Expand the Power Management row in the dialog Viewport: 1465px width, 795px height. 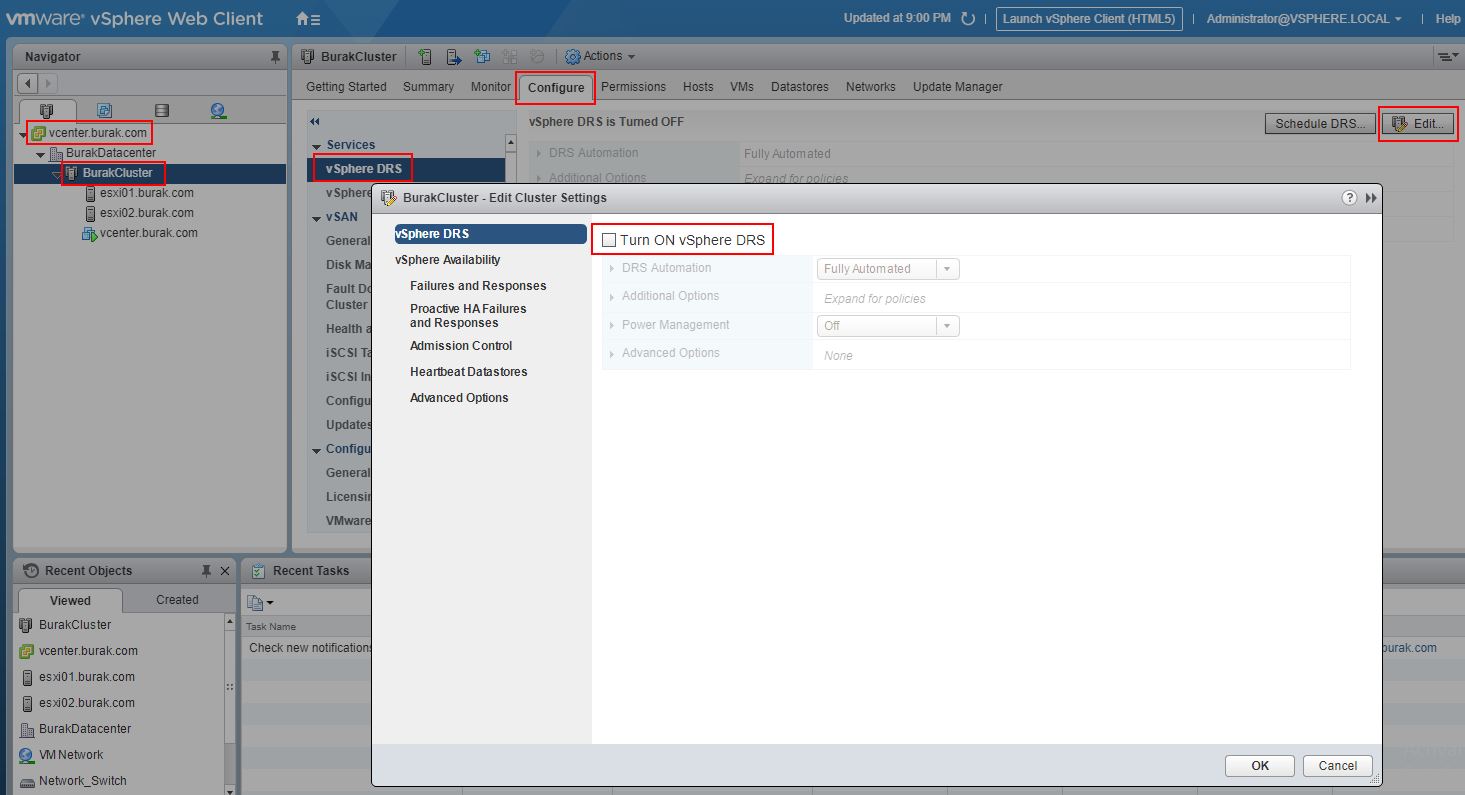tap(611, 325)
